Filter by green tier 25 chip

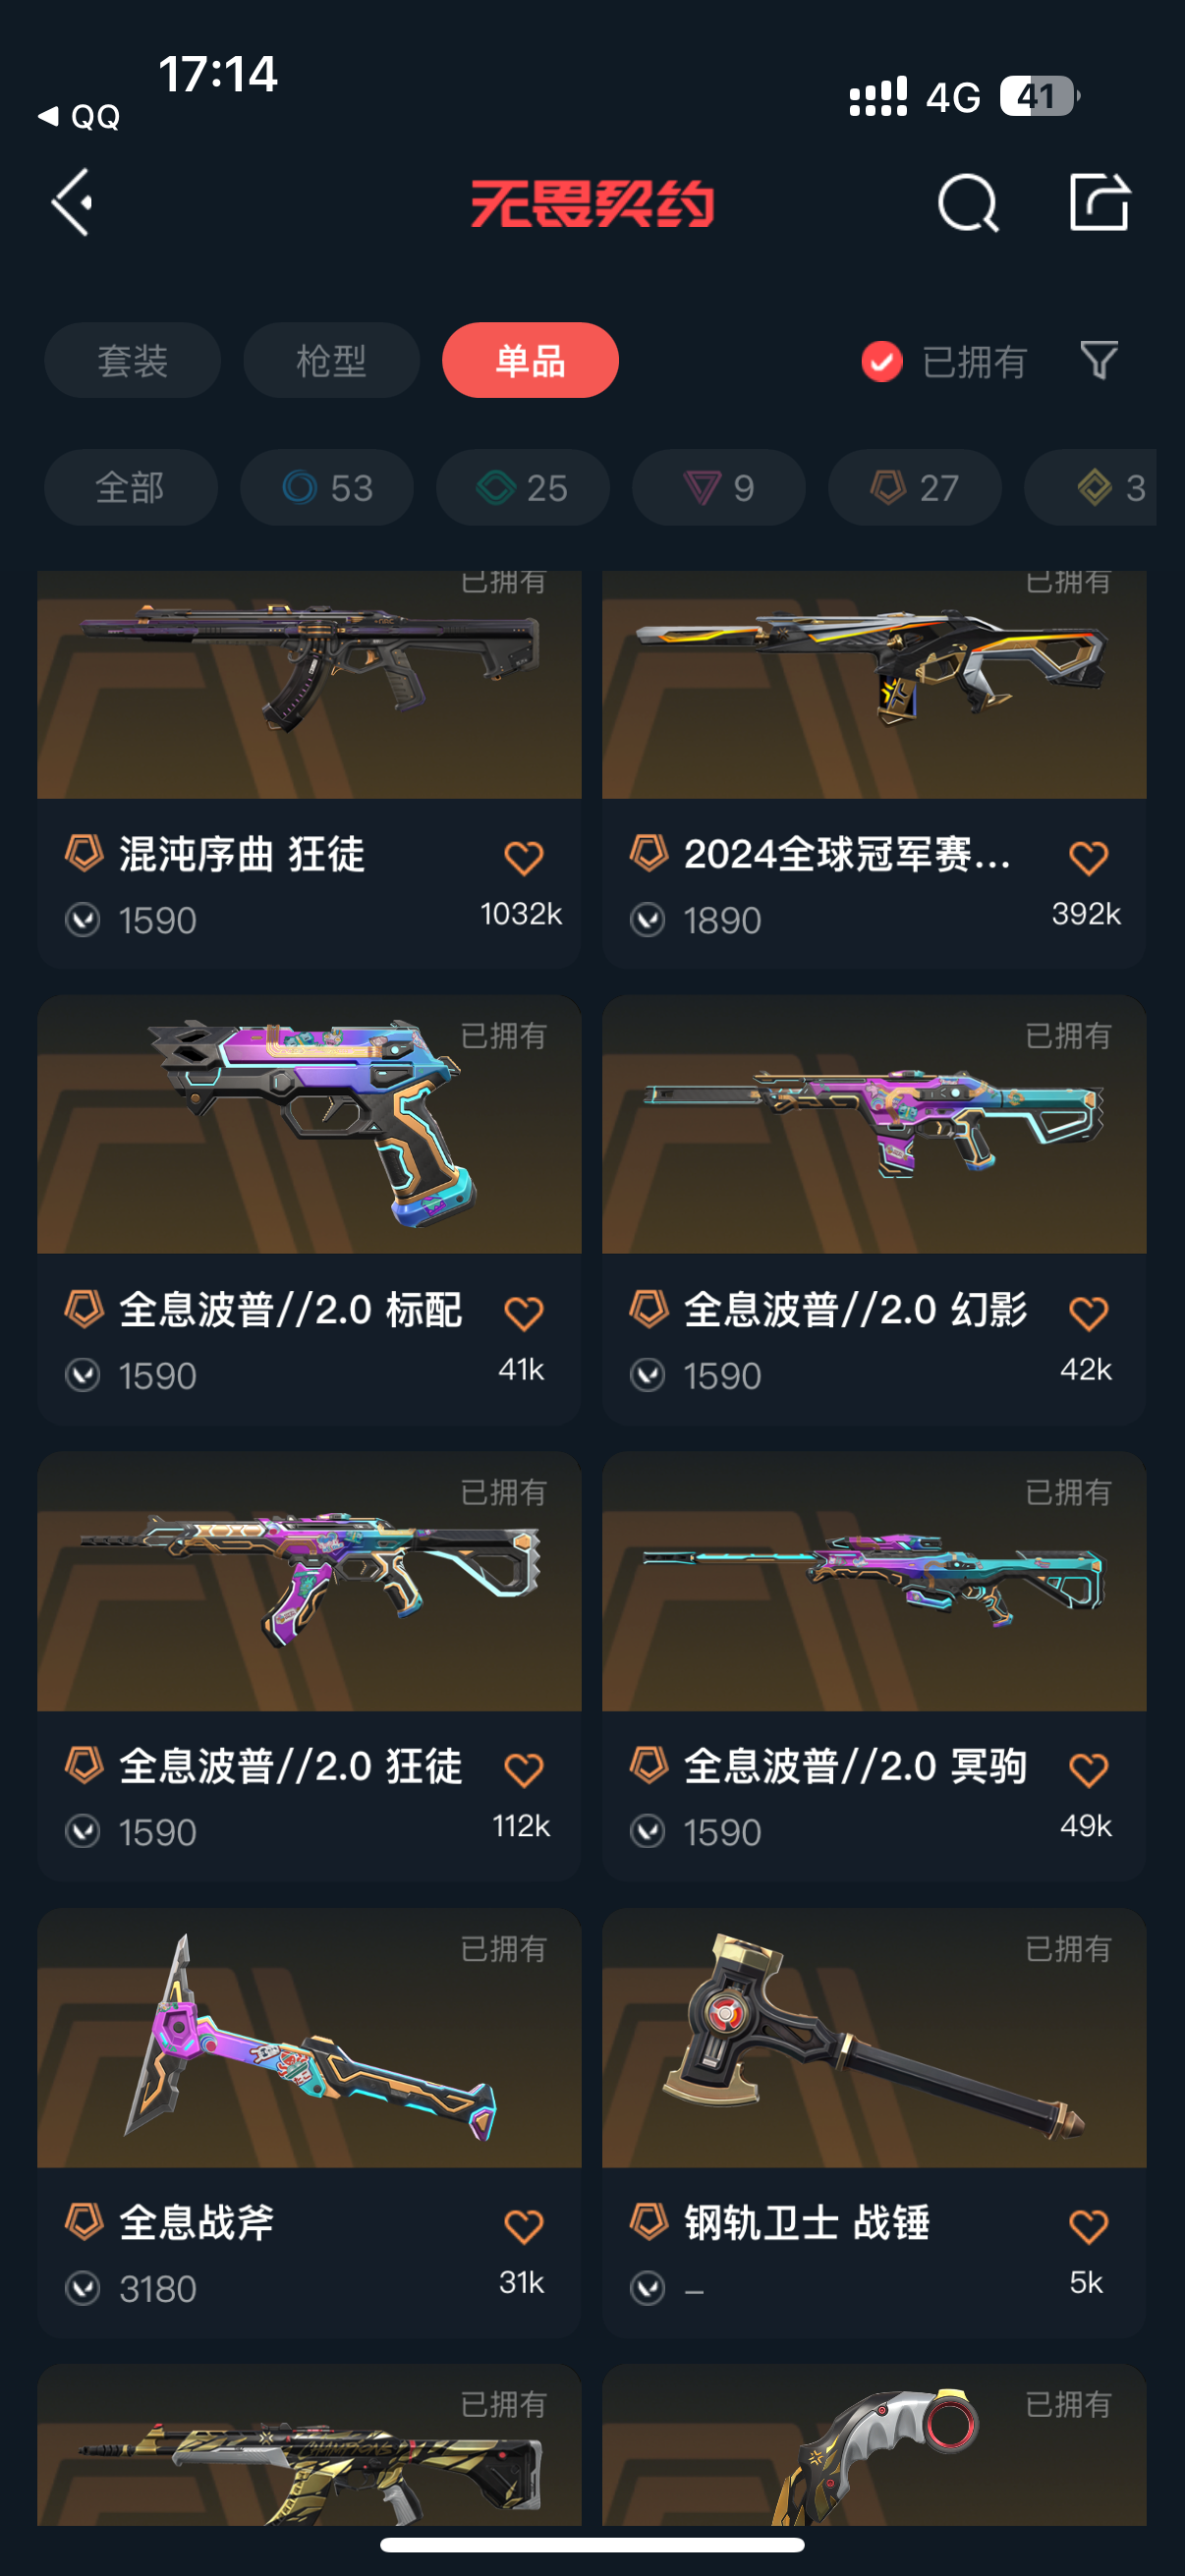(x=523, y=488)
